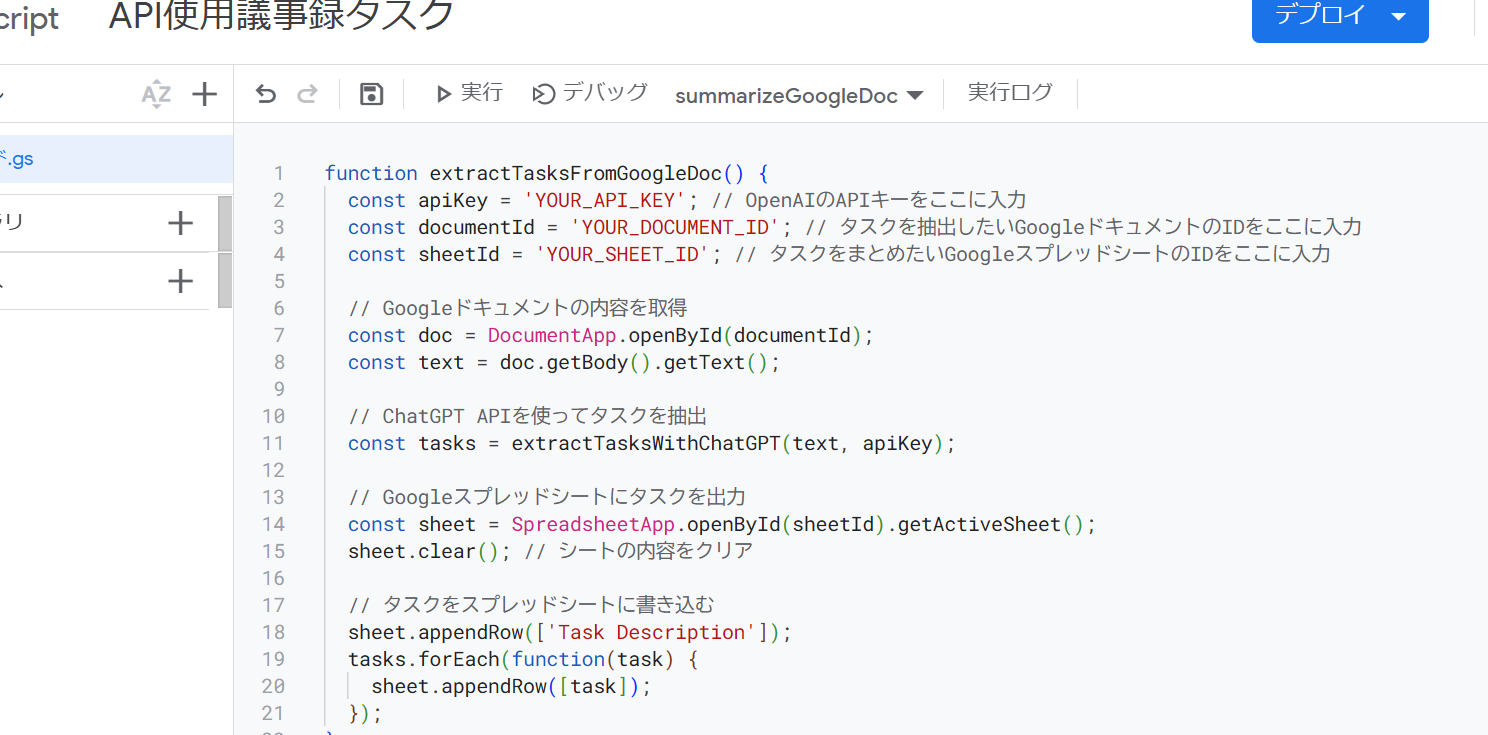
Task: Sort files alphabetically with the AZ icon
Action: pyautogui.click(x=156, y=95)
